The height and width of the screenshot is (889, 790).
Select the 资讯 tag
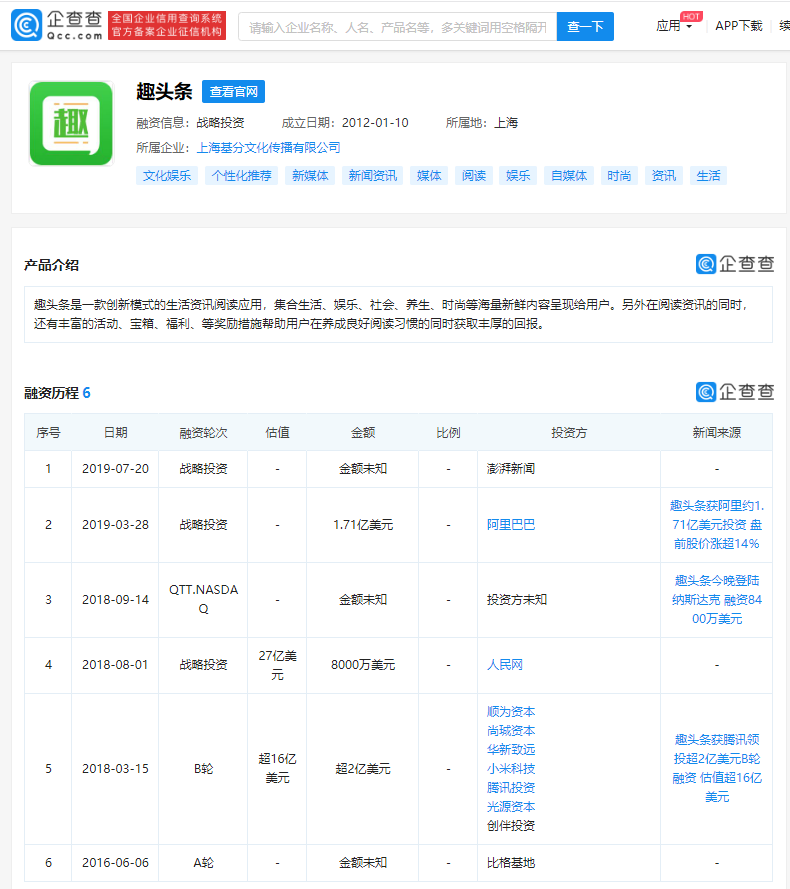coord(664,176)
